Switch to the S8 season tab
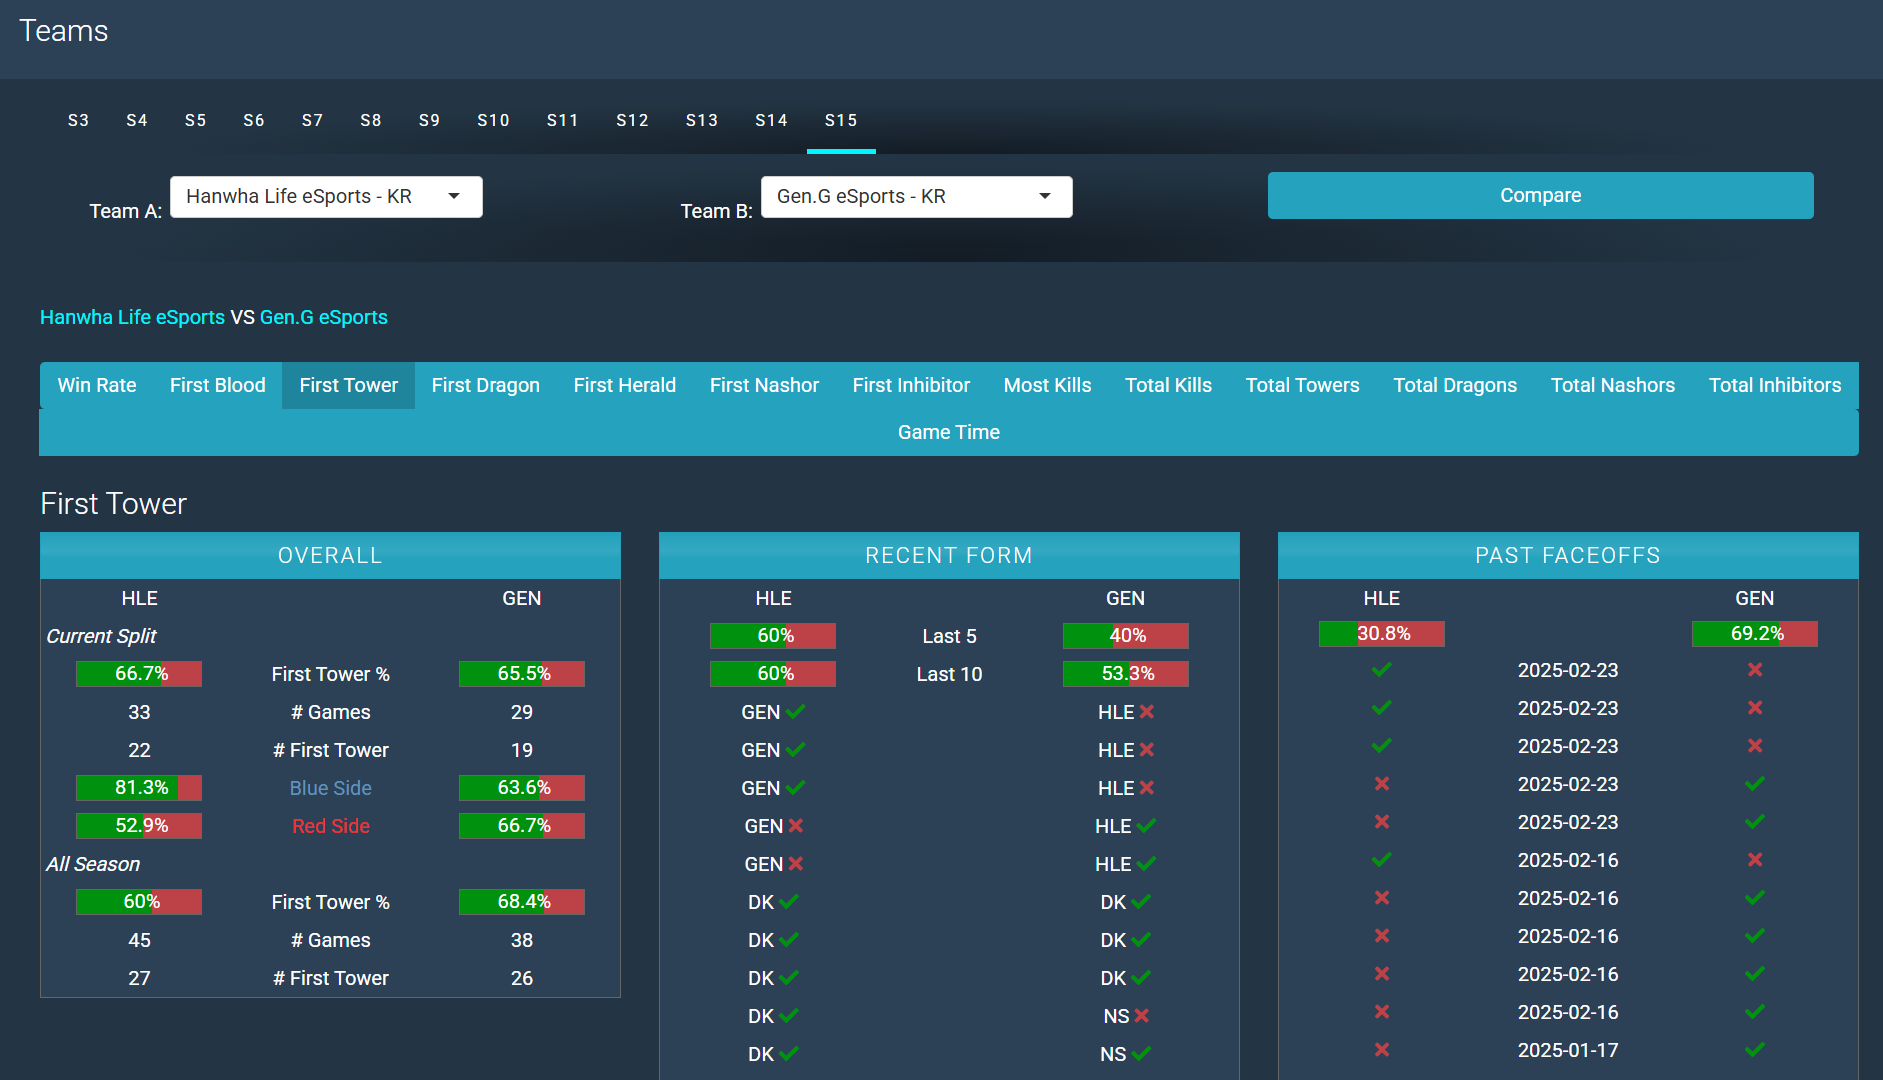Screen dimensions: 1883x1080 click(x=371, y=120)
